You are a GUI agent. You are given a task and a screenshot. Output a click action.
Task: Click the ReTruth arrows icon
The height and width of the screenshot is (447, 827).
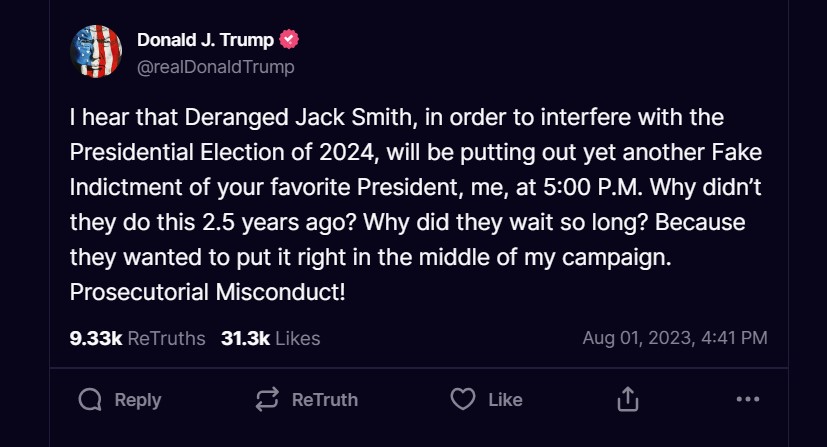(x=267, y=400)
